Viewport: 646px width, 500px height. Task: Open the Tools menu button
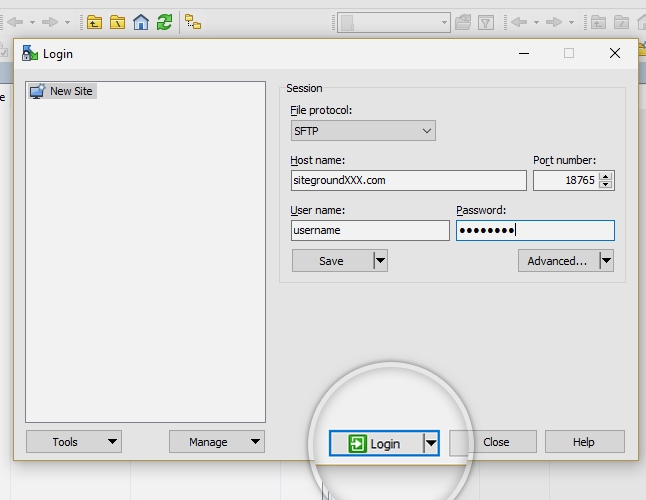pos(73,441)
